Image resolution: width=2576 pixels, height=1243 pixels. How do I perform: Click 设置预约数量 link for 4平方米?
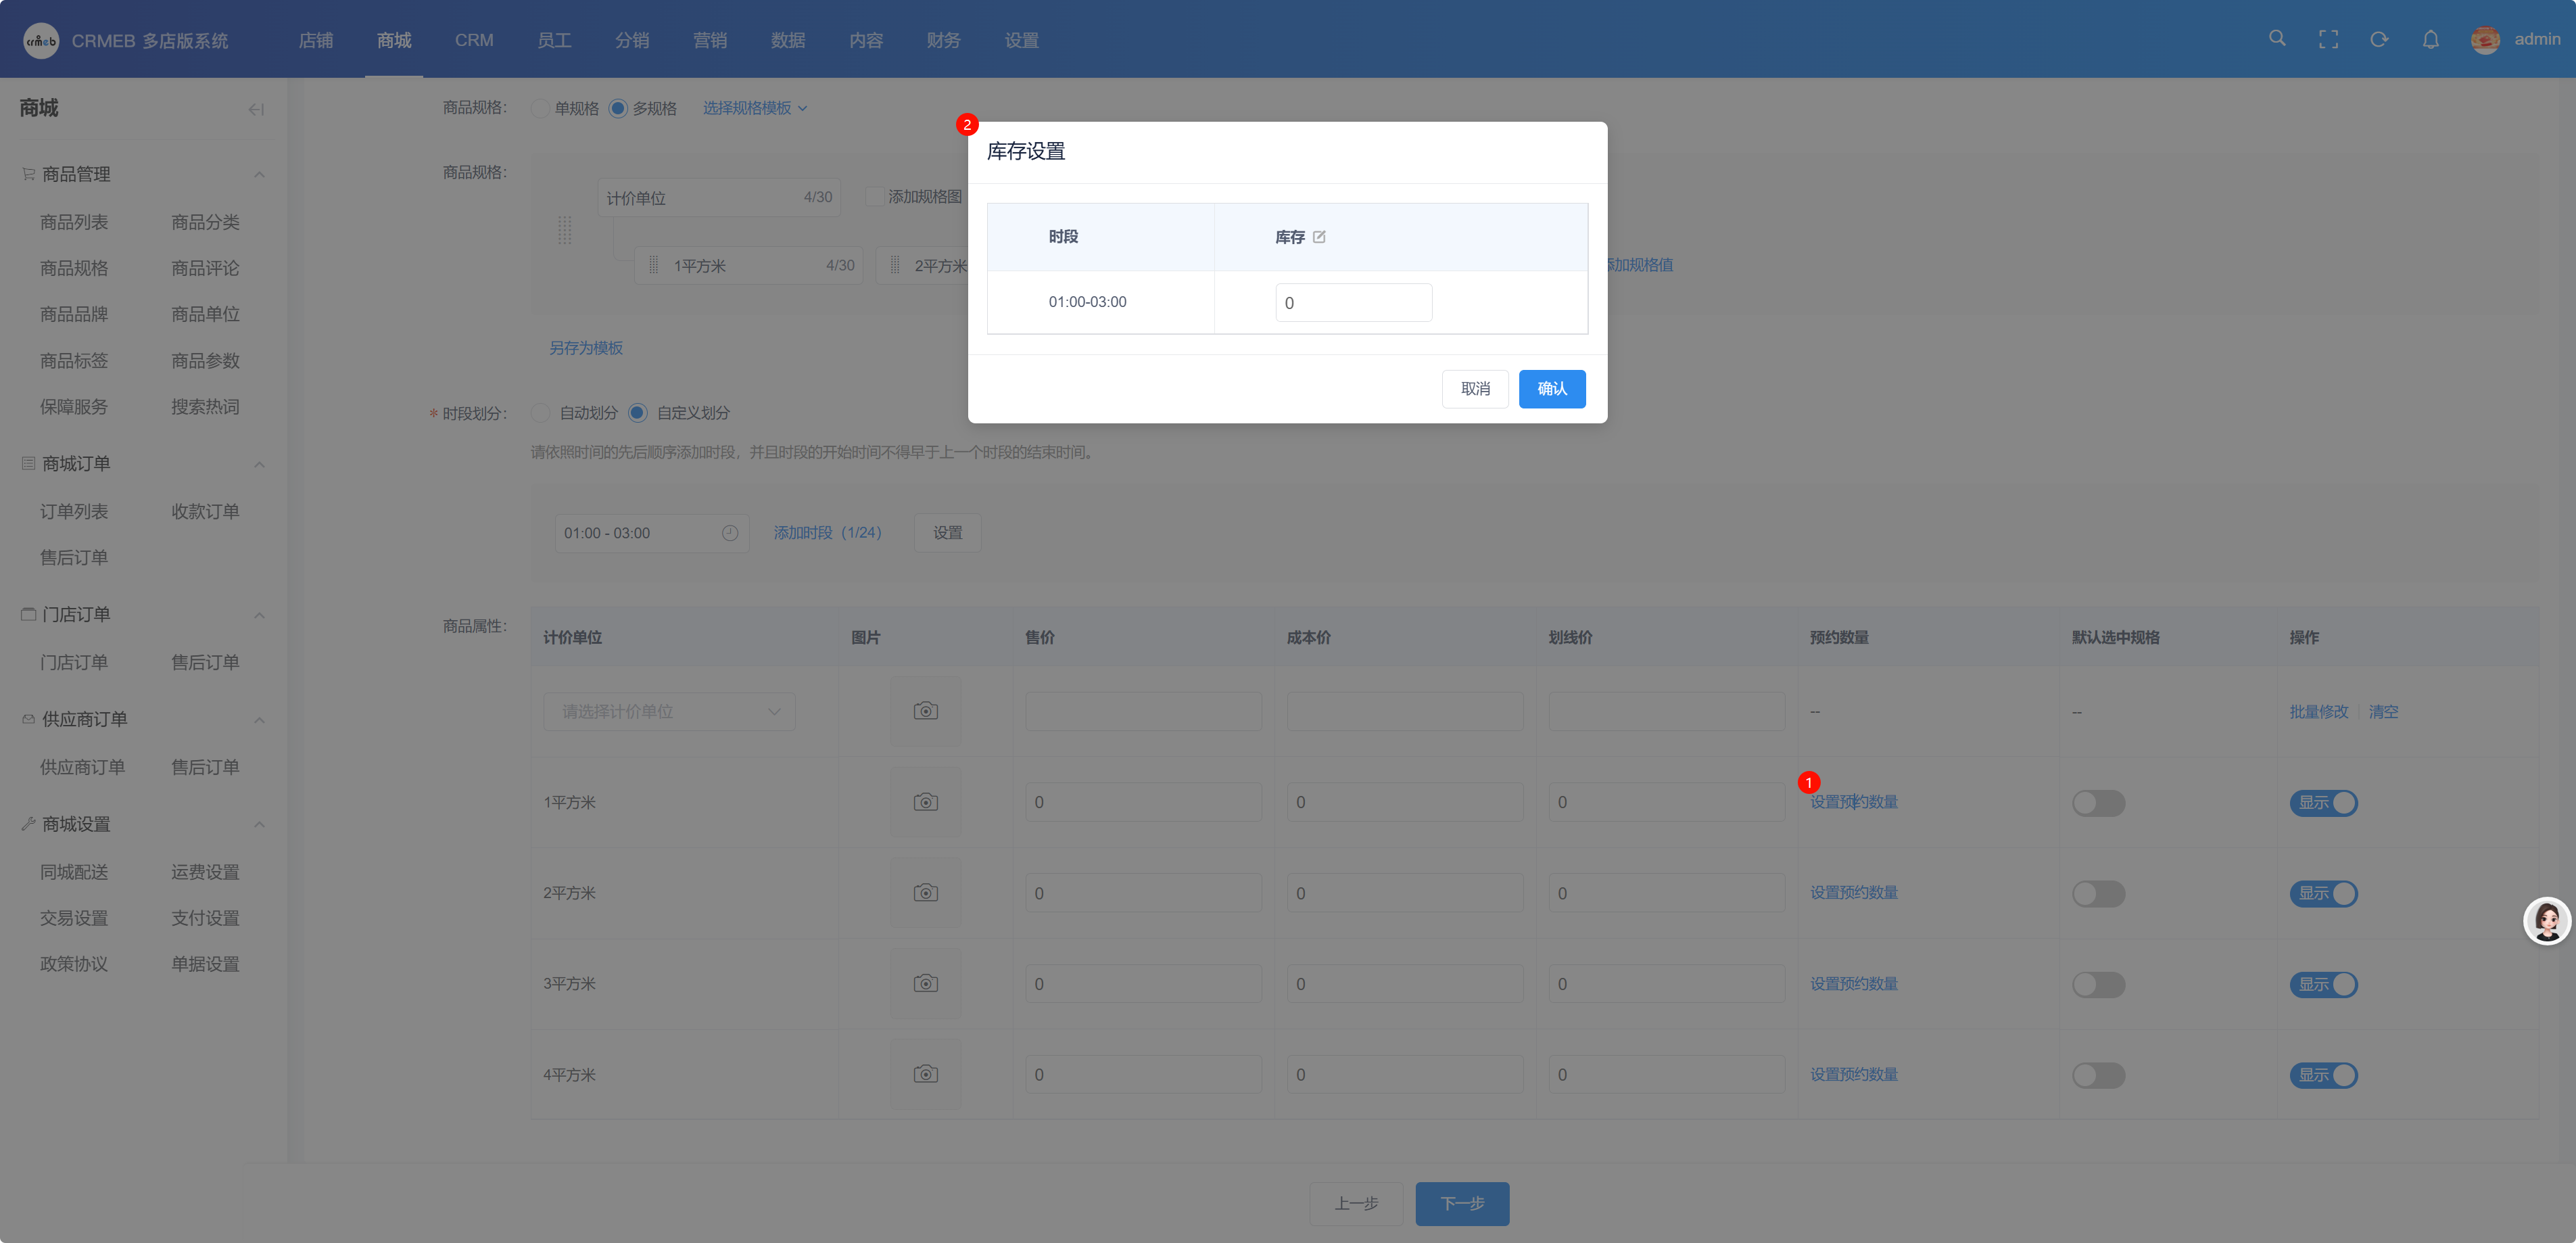coord(1853,1074)
